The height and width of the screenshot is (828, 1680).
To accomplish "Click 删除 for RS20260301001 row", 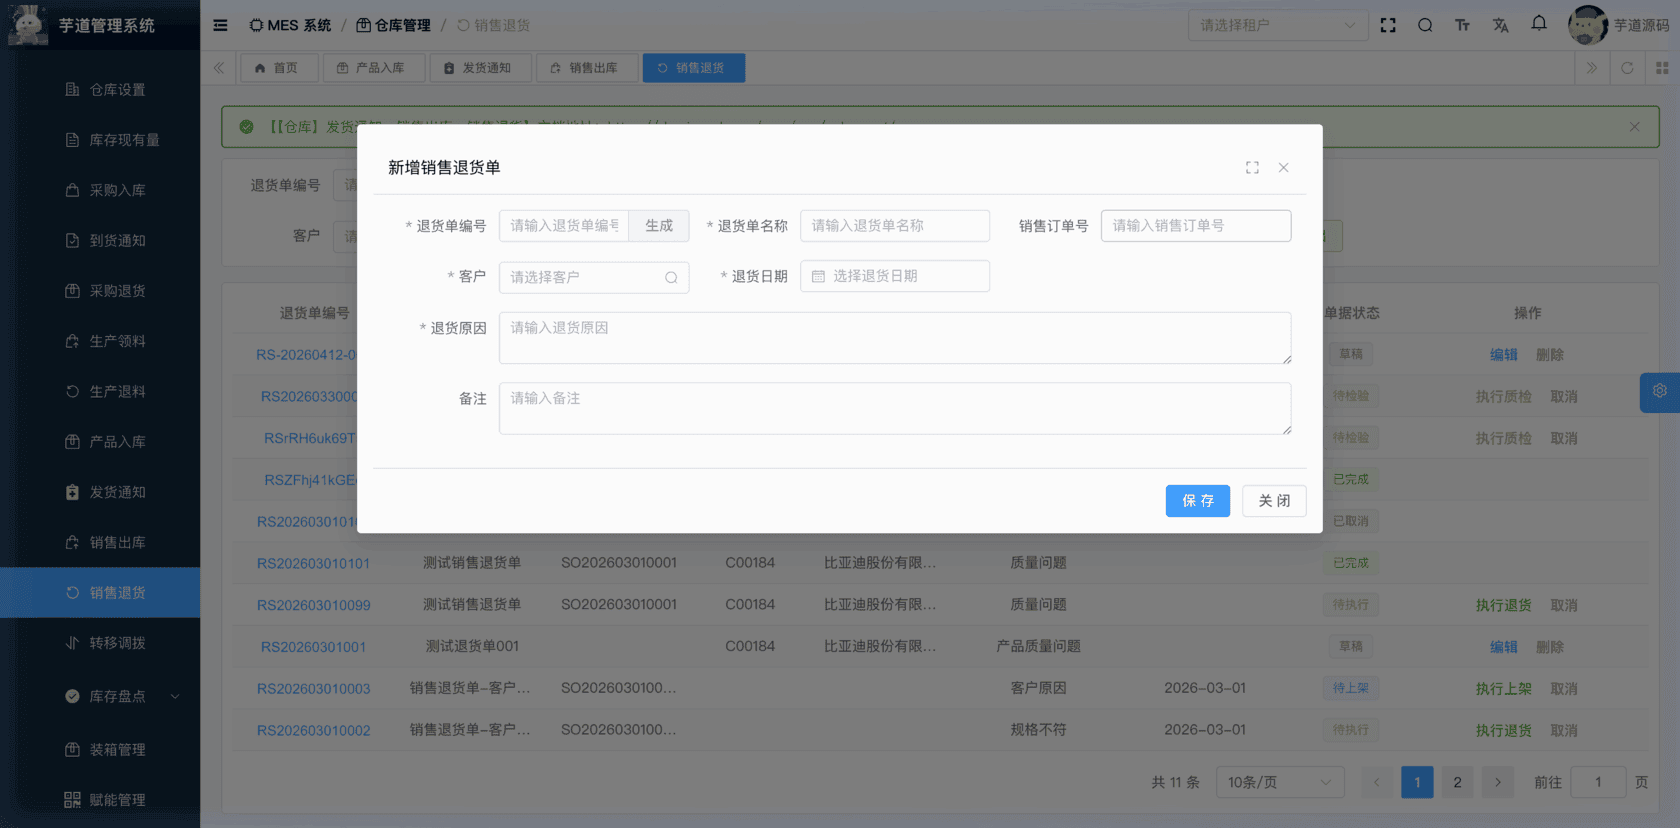I will coord(1549,647).
